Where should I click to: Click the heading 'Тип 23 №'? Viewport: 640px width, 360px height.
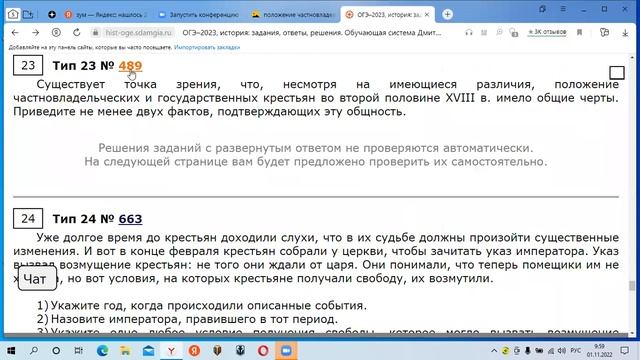(x=83, y=66)
